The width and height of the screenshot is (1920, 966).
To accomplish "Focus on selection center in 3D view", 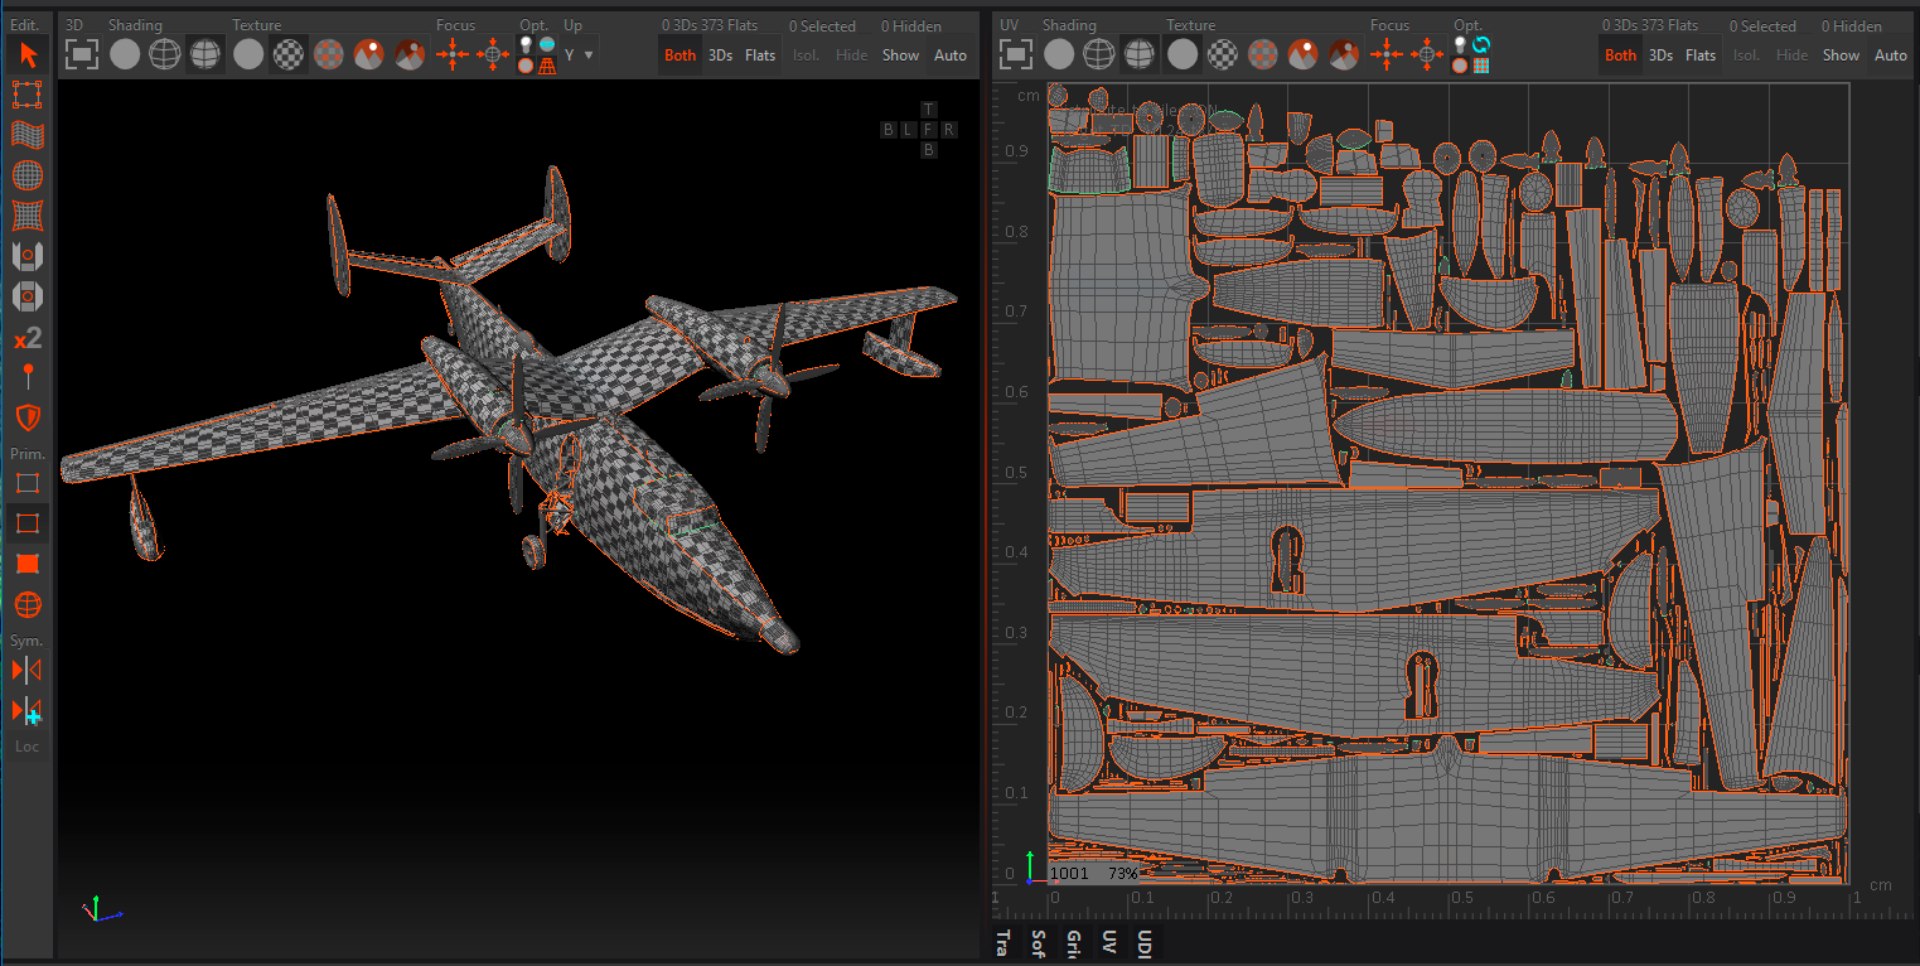I will pos(452,54).
